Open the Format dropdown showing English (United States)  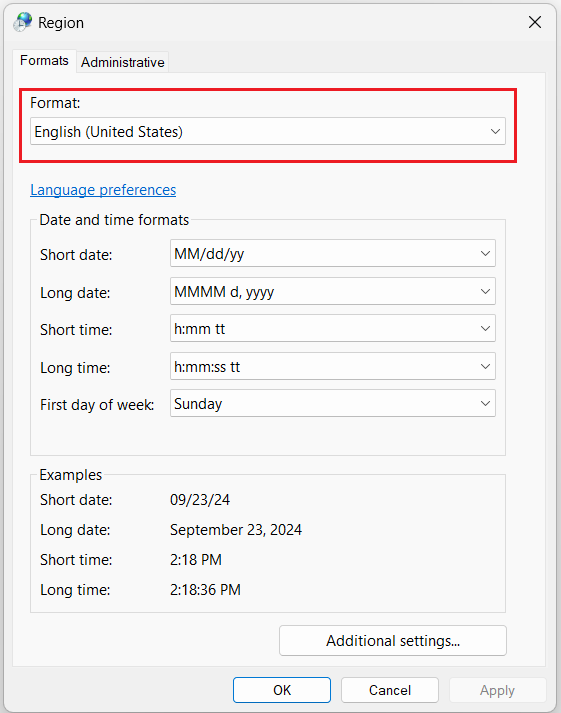pos(268,131)
